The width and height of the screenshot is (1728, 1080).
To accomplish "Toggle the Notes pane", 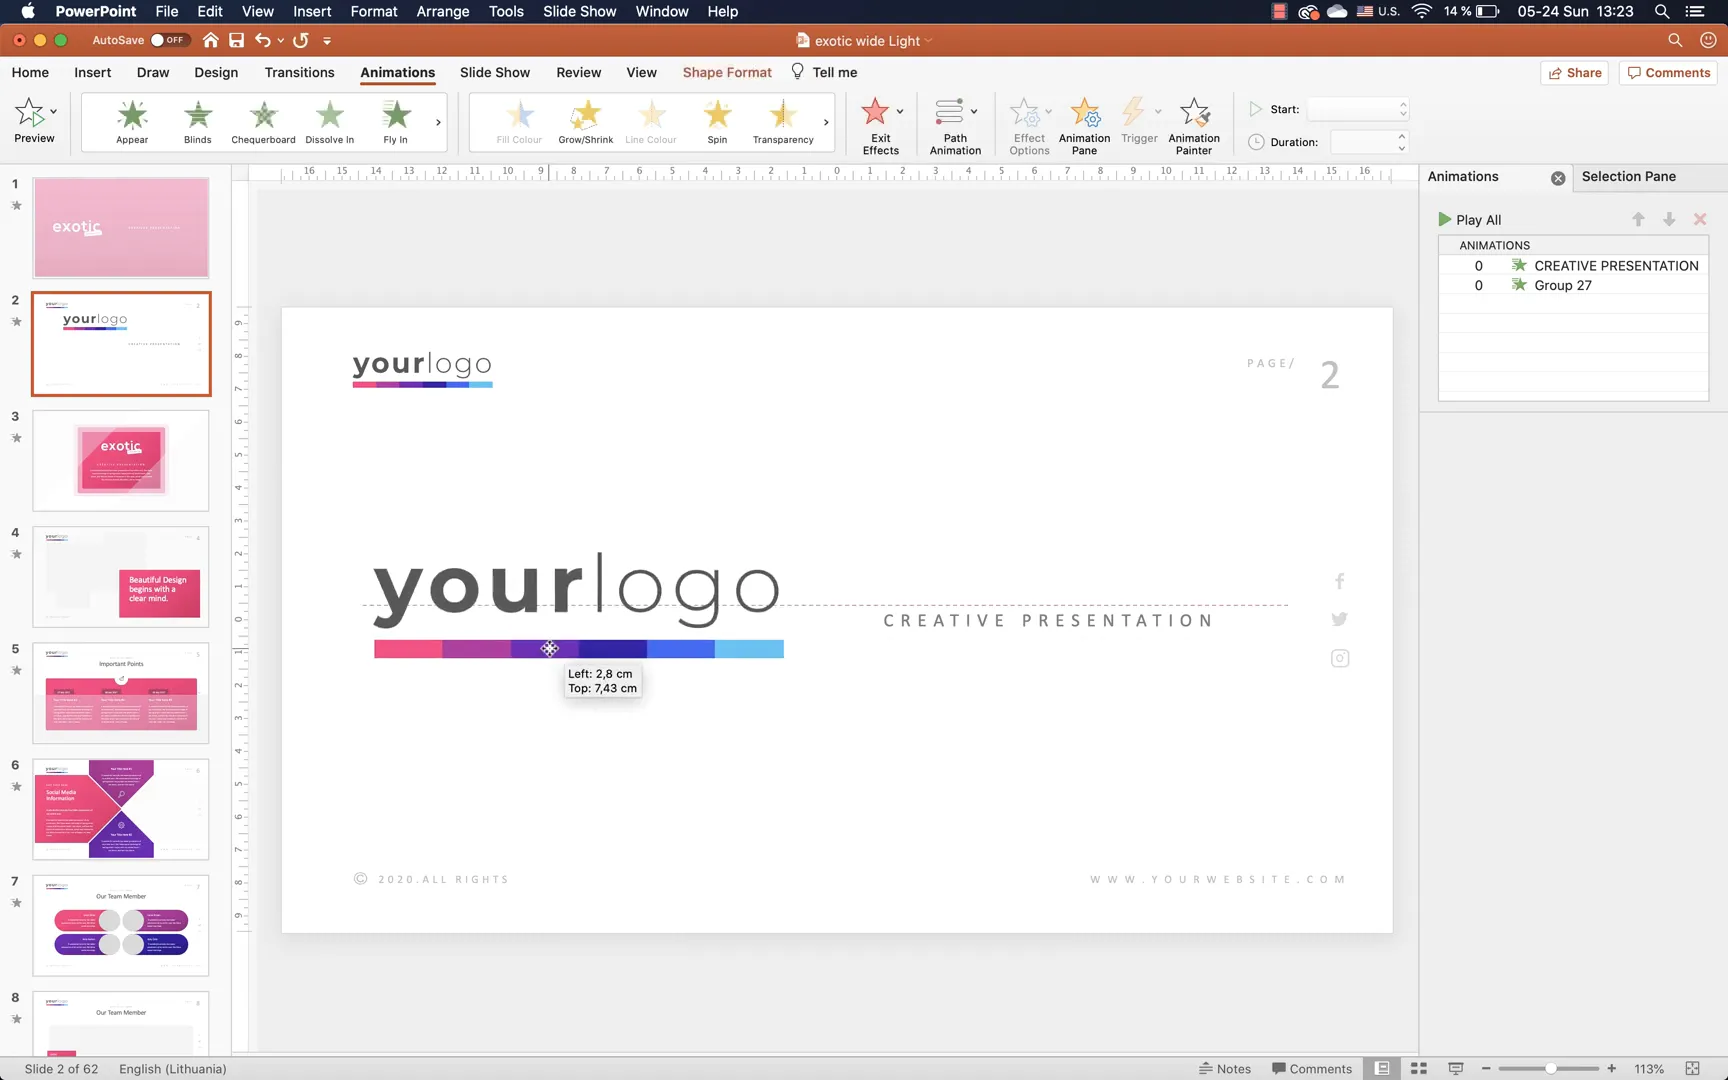I will [x=1225, y=1068].
